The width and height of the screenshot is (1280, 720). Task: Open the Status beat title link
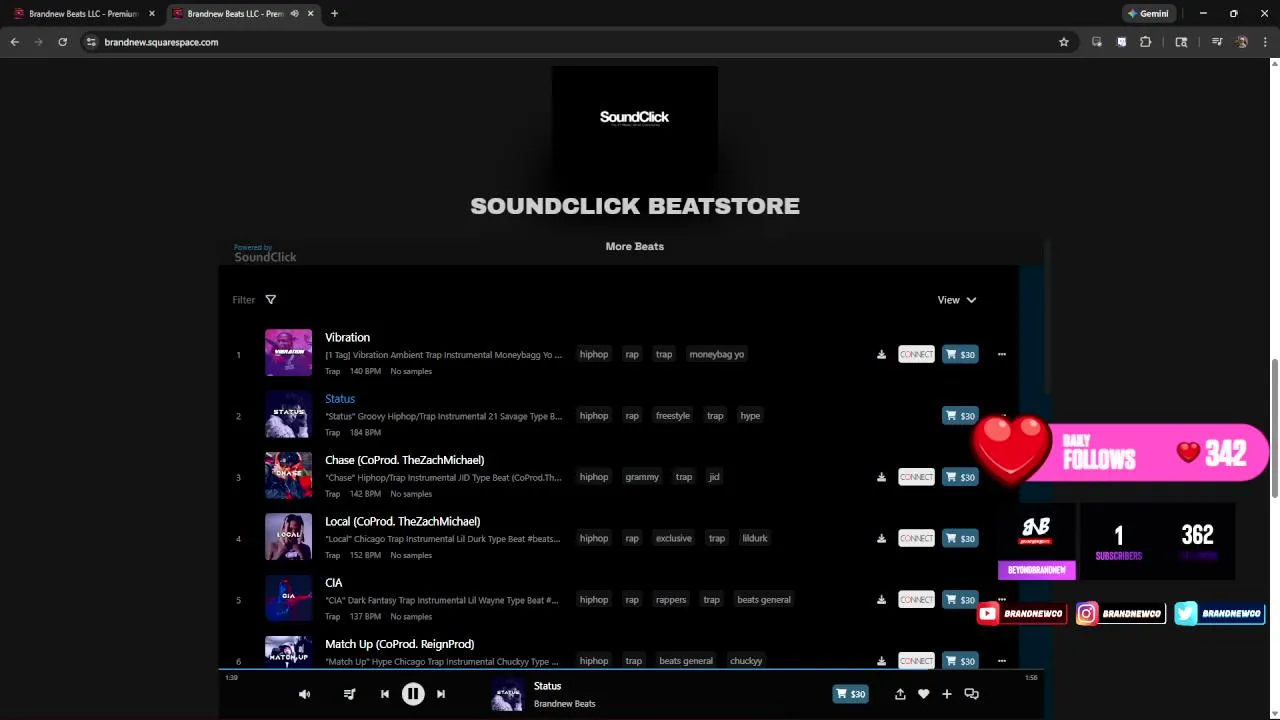pos(340,399)
